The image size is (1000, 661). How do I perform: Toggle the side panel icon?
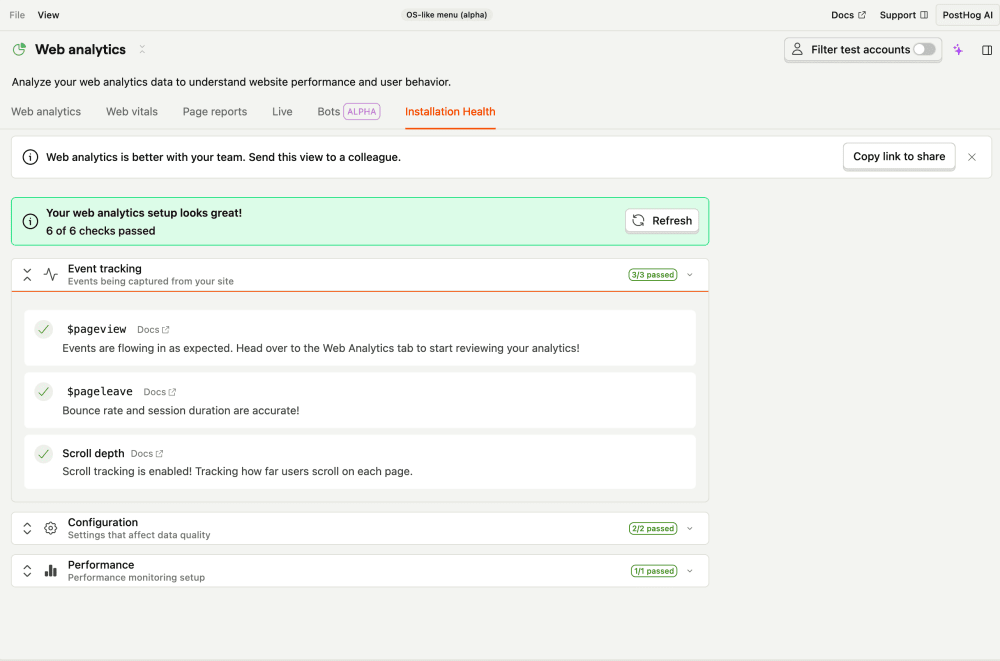point(987,50)
